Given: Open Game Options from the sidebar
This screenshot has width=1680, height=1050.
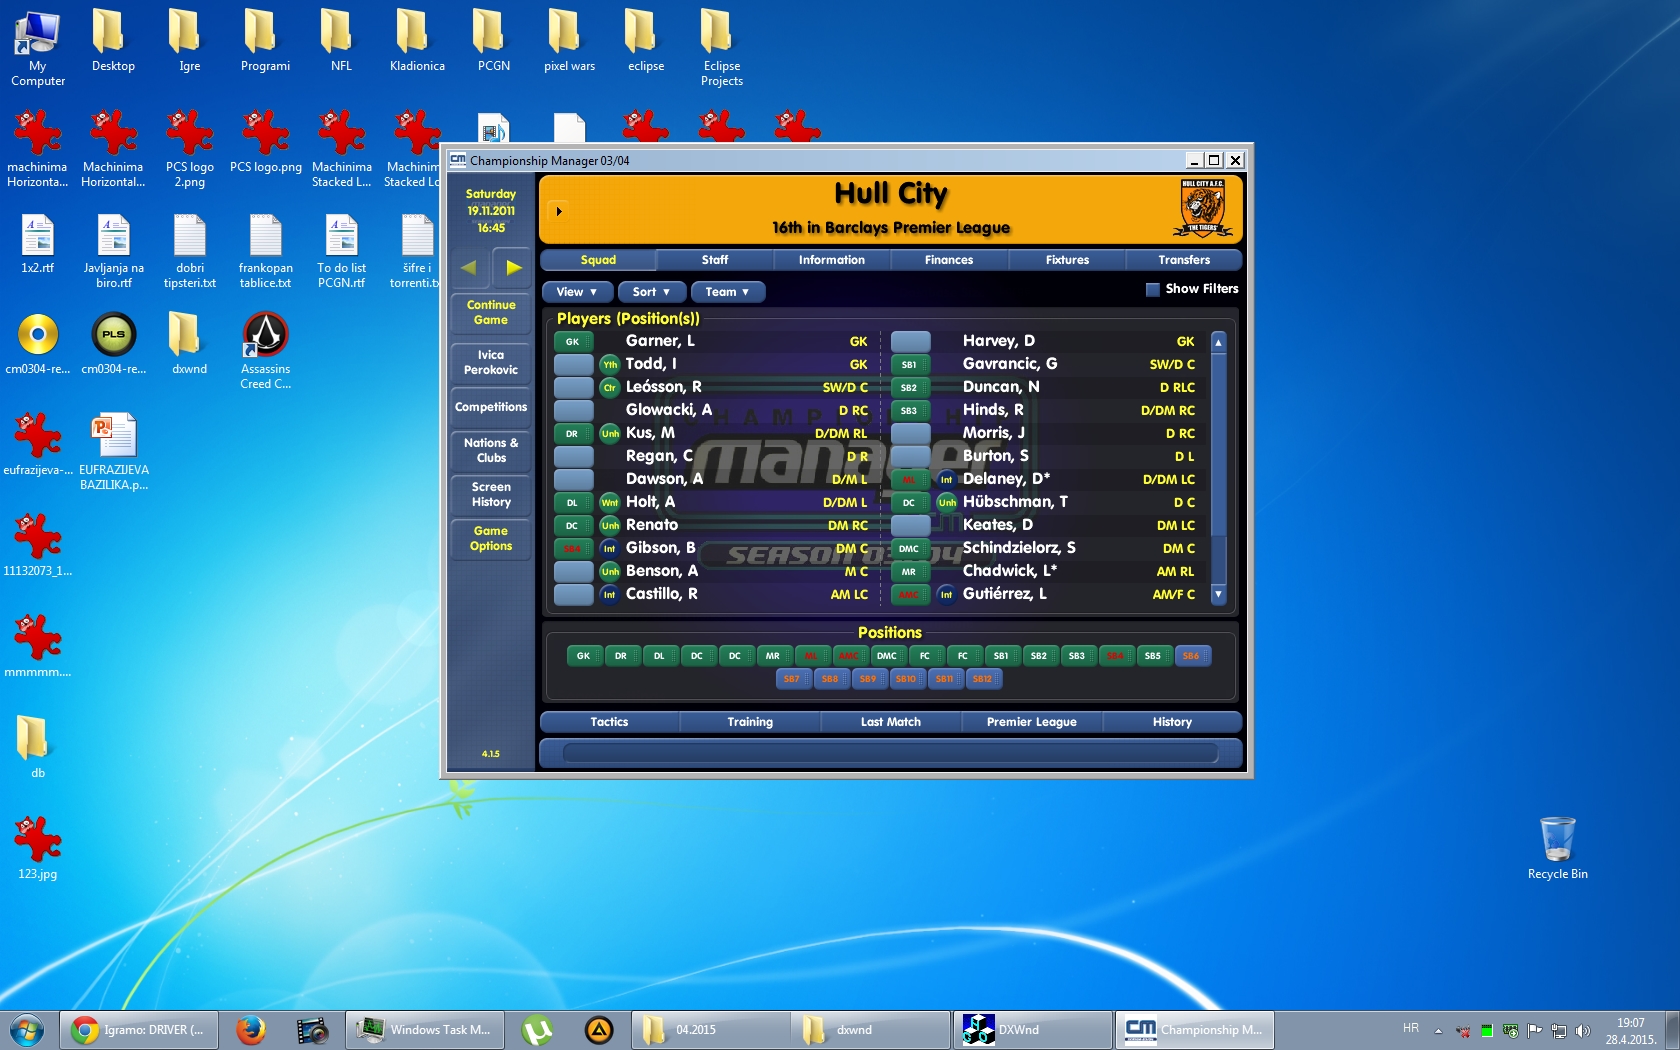Looking at the screenshot, I should pyautogui.click(x=491, y=538).
